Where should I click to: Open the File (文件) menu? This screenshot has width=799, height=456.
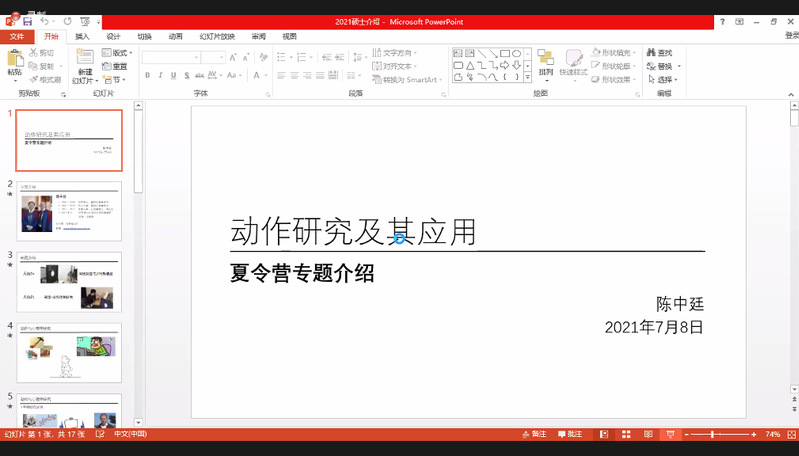click(16, 36)
